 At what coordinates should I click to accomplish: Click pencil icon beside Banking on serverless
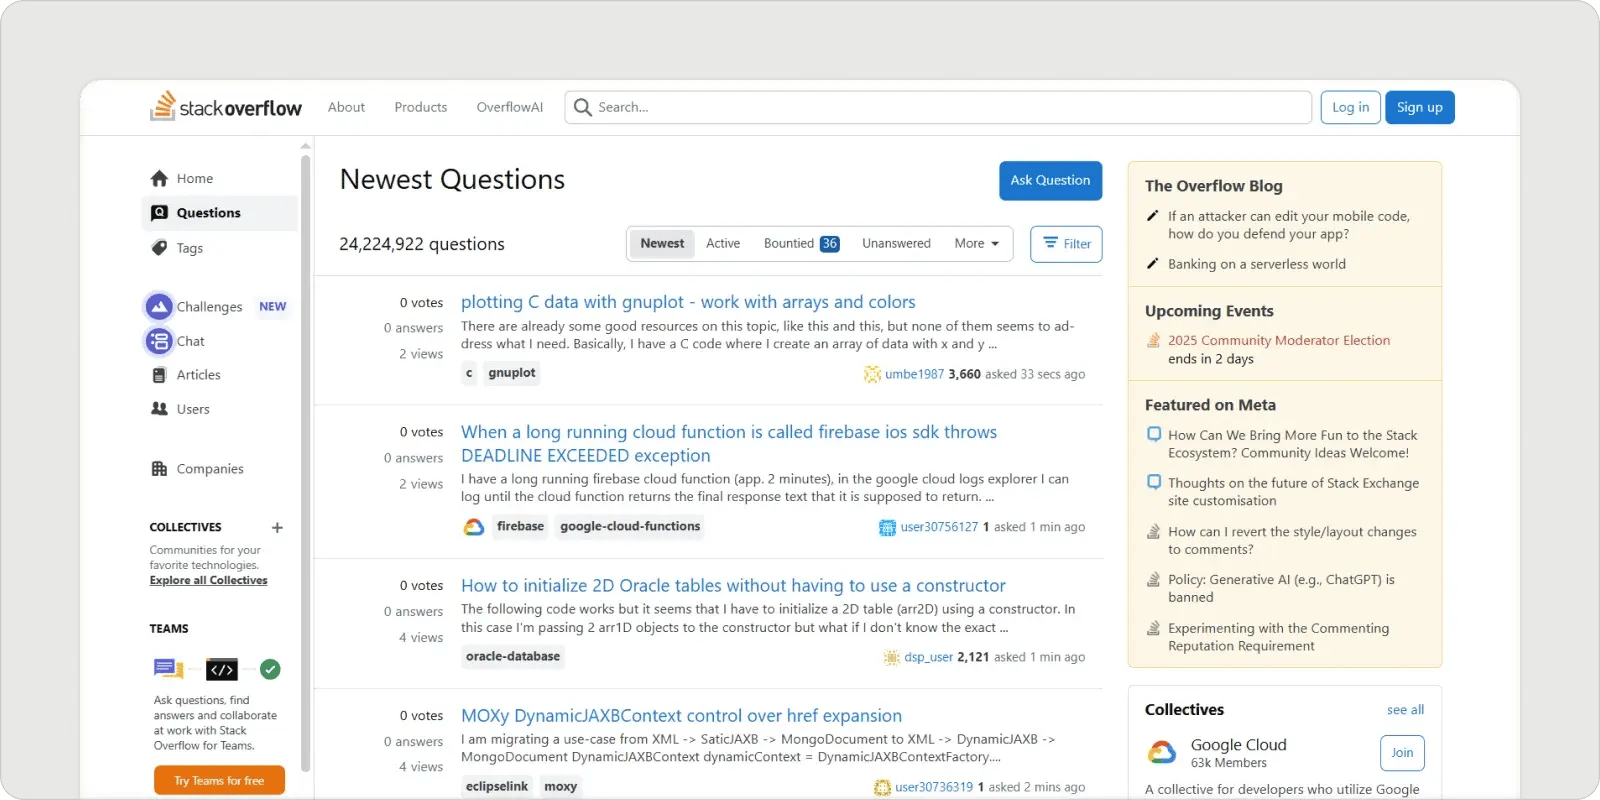[x=1153, y=263]
